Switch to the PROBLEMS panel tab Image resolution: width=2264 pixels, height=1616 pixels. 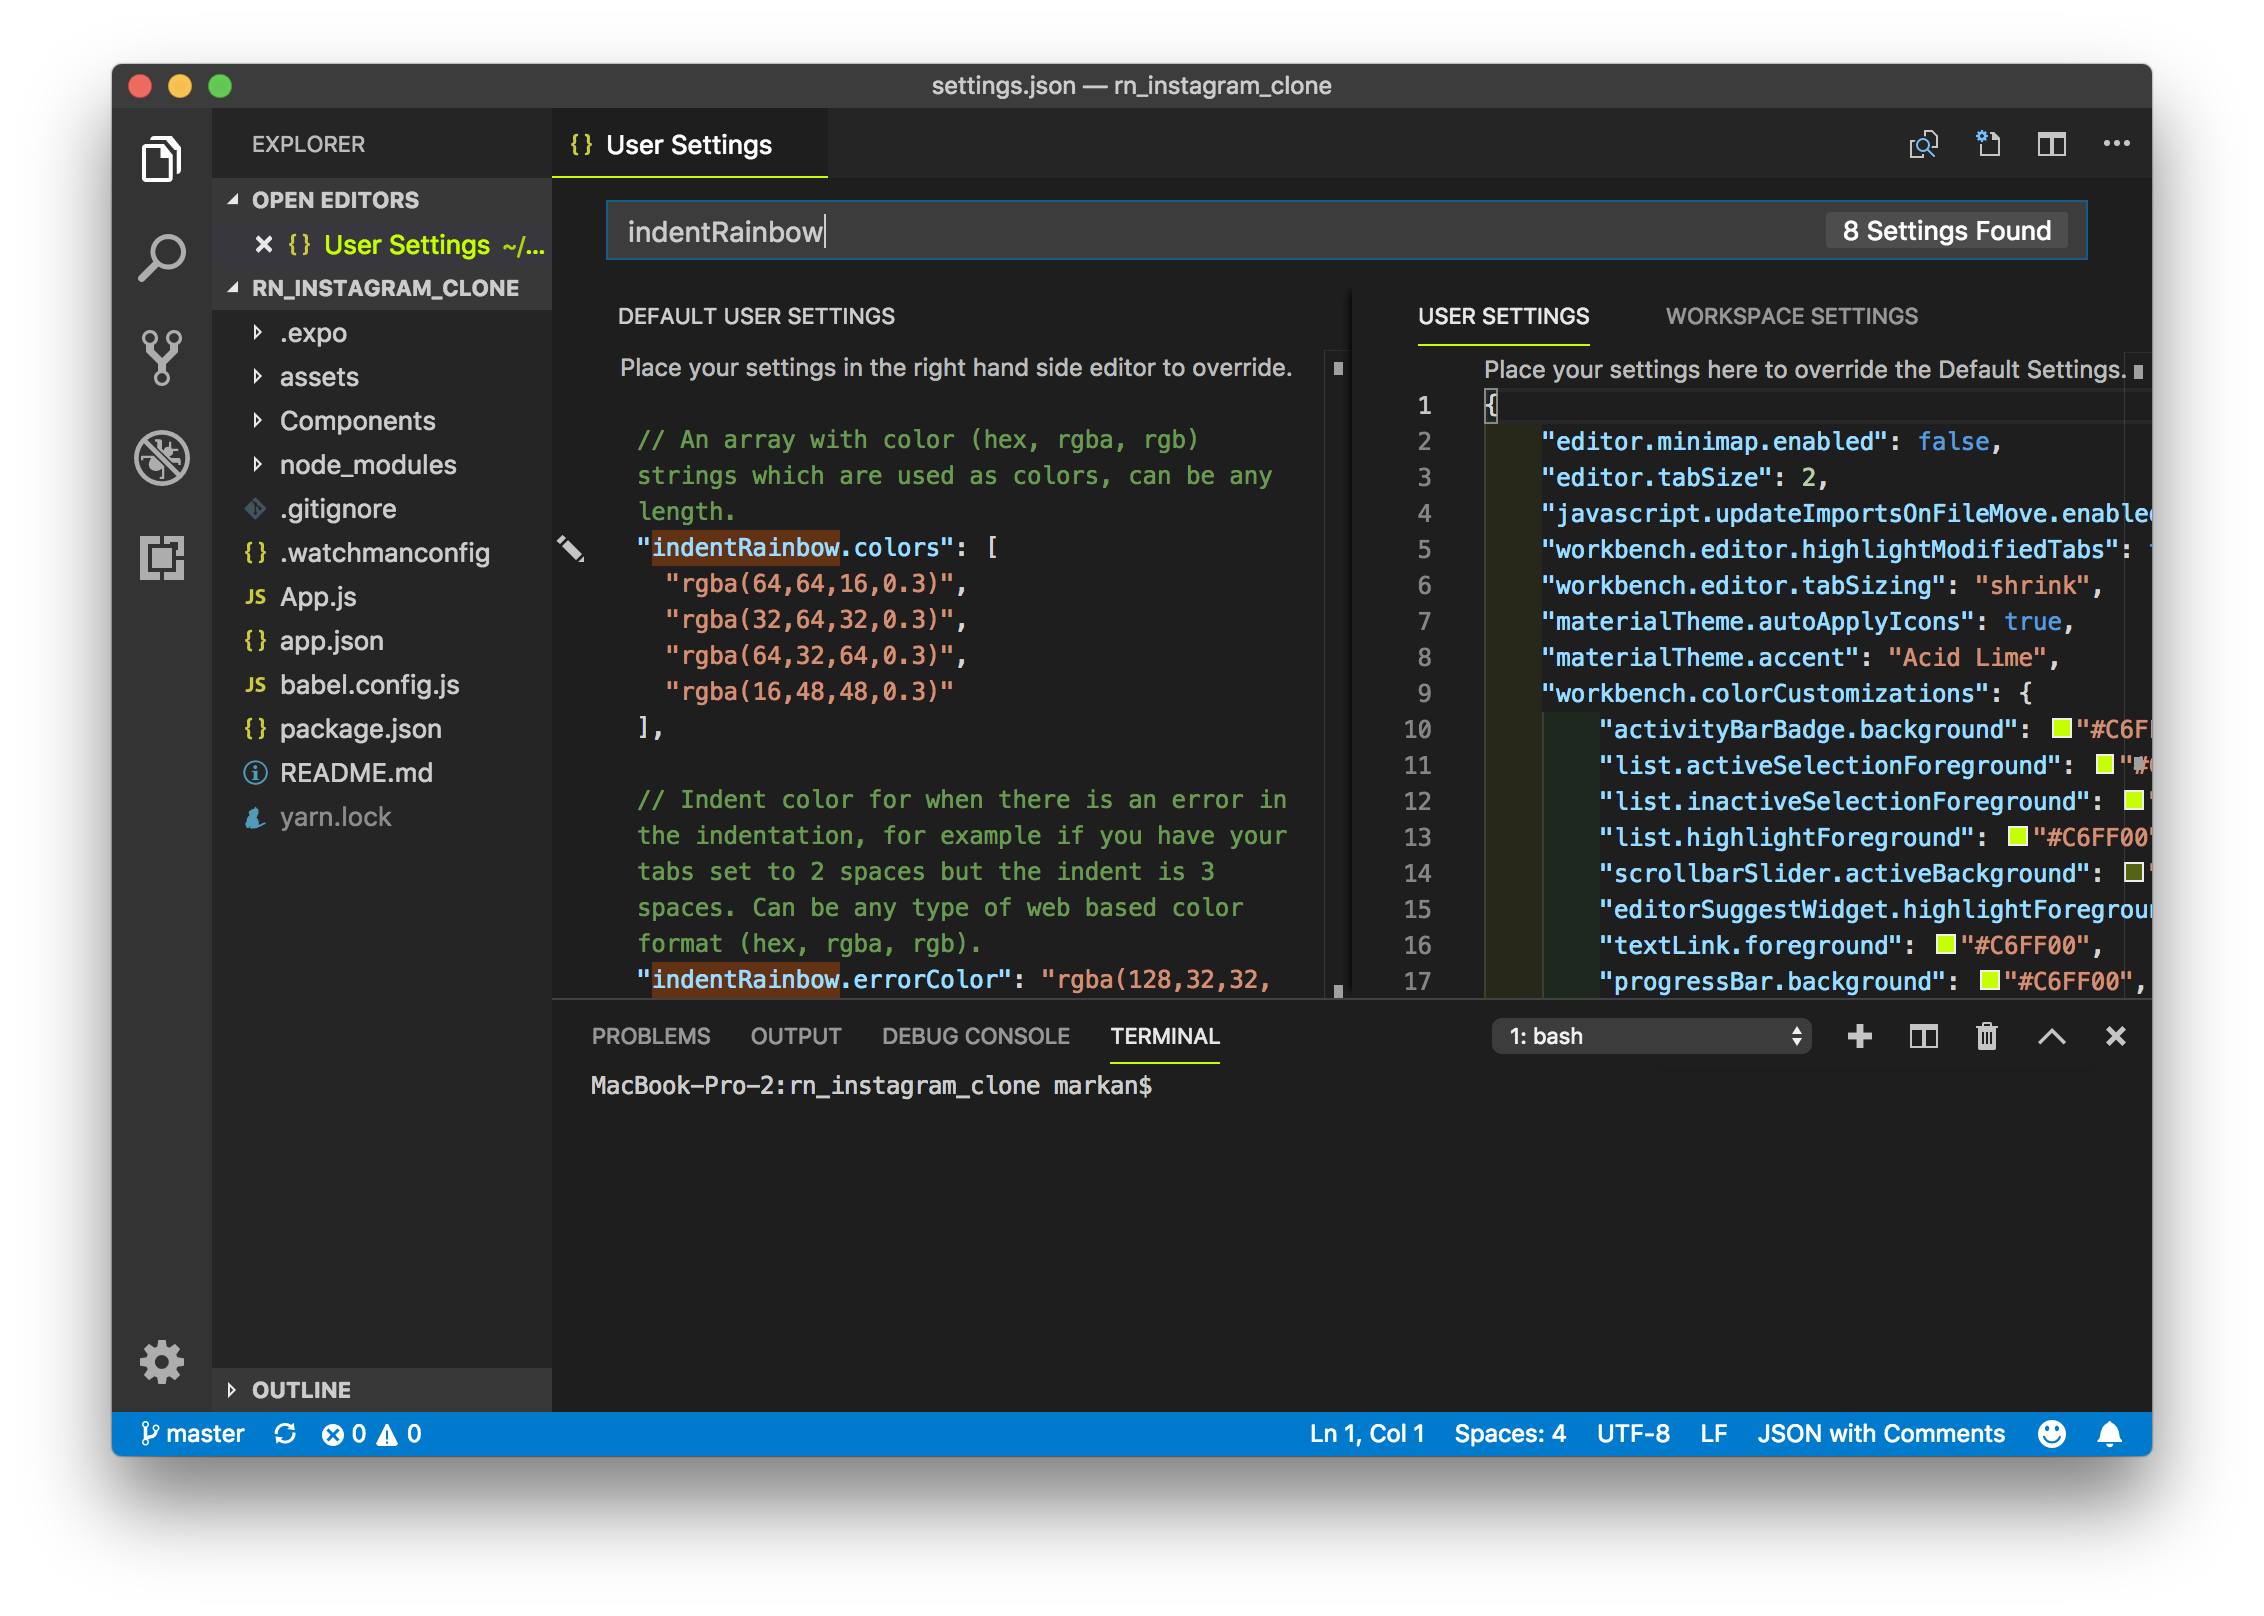(x=650, y=1036)
